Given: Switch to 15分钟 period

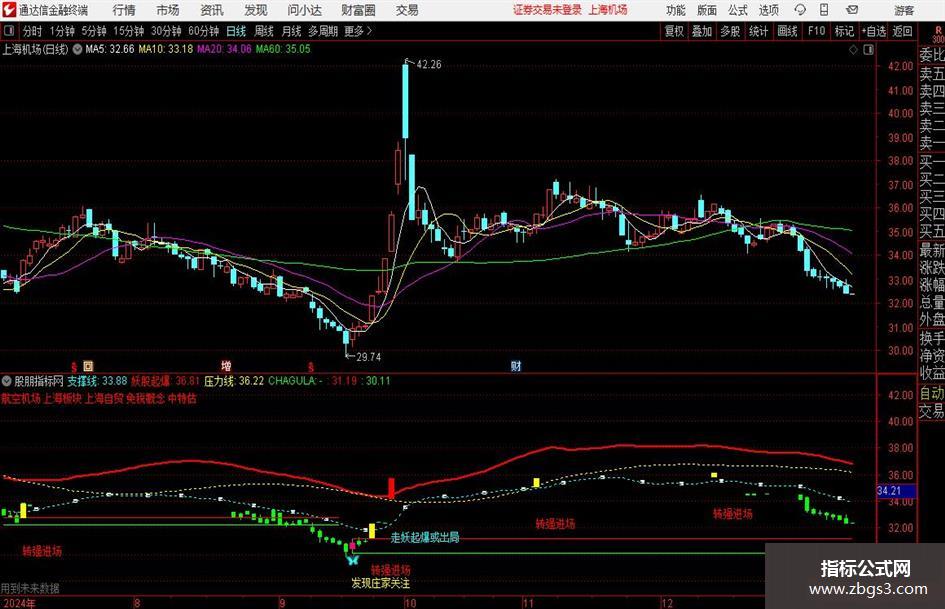Looking at the screenshot, I should click(129, 31).
